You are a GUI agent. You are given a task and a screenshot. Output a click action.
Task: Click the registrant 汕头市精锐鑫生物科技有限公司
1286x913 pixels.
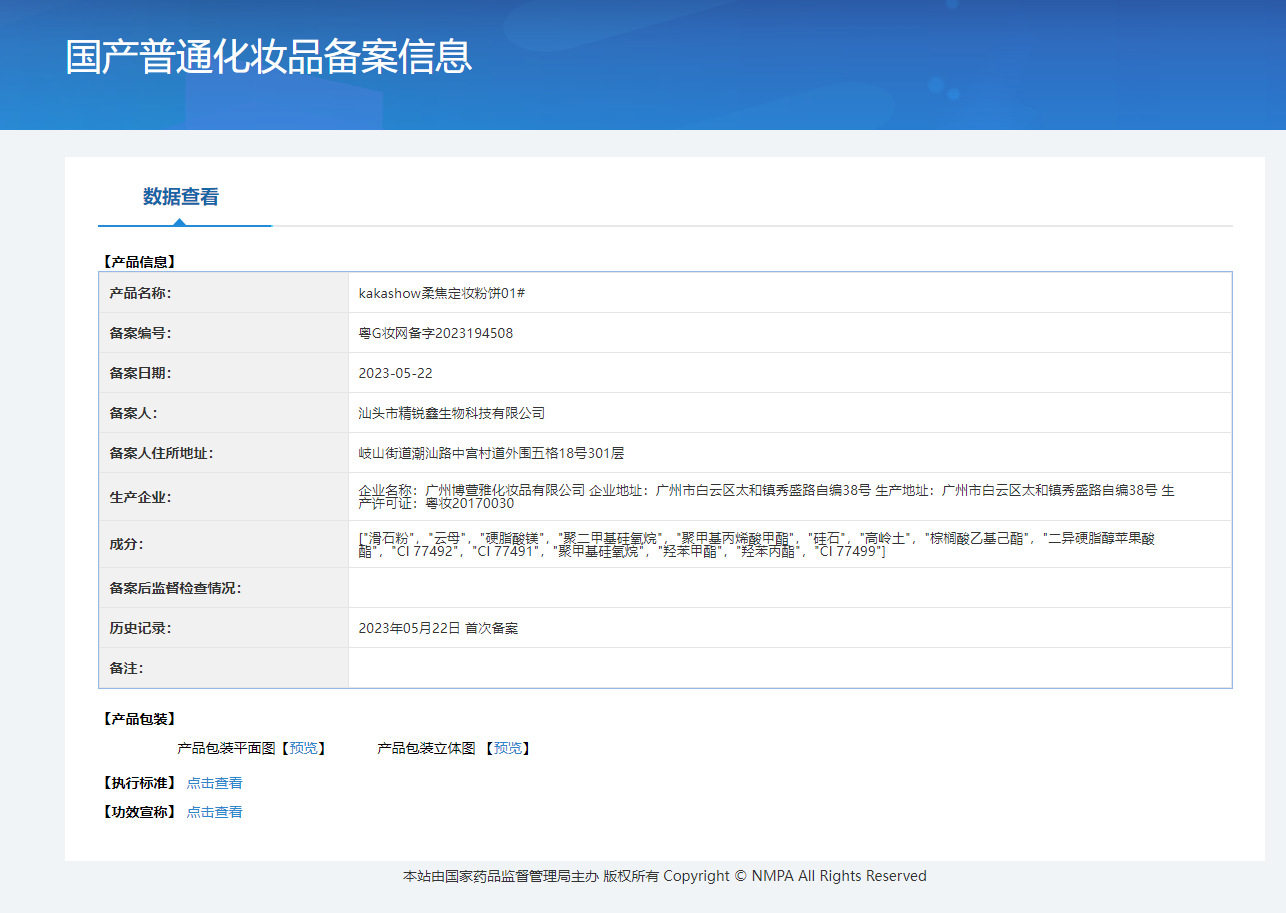(x=451, y=413)
